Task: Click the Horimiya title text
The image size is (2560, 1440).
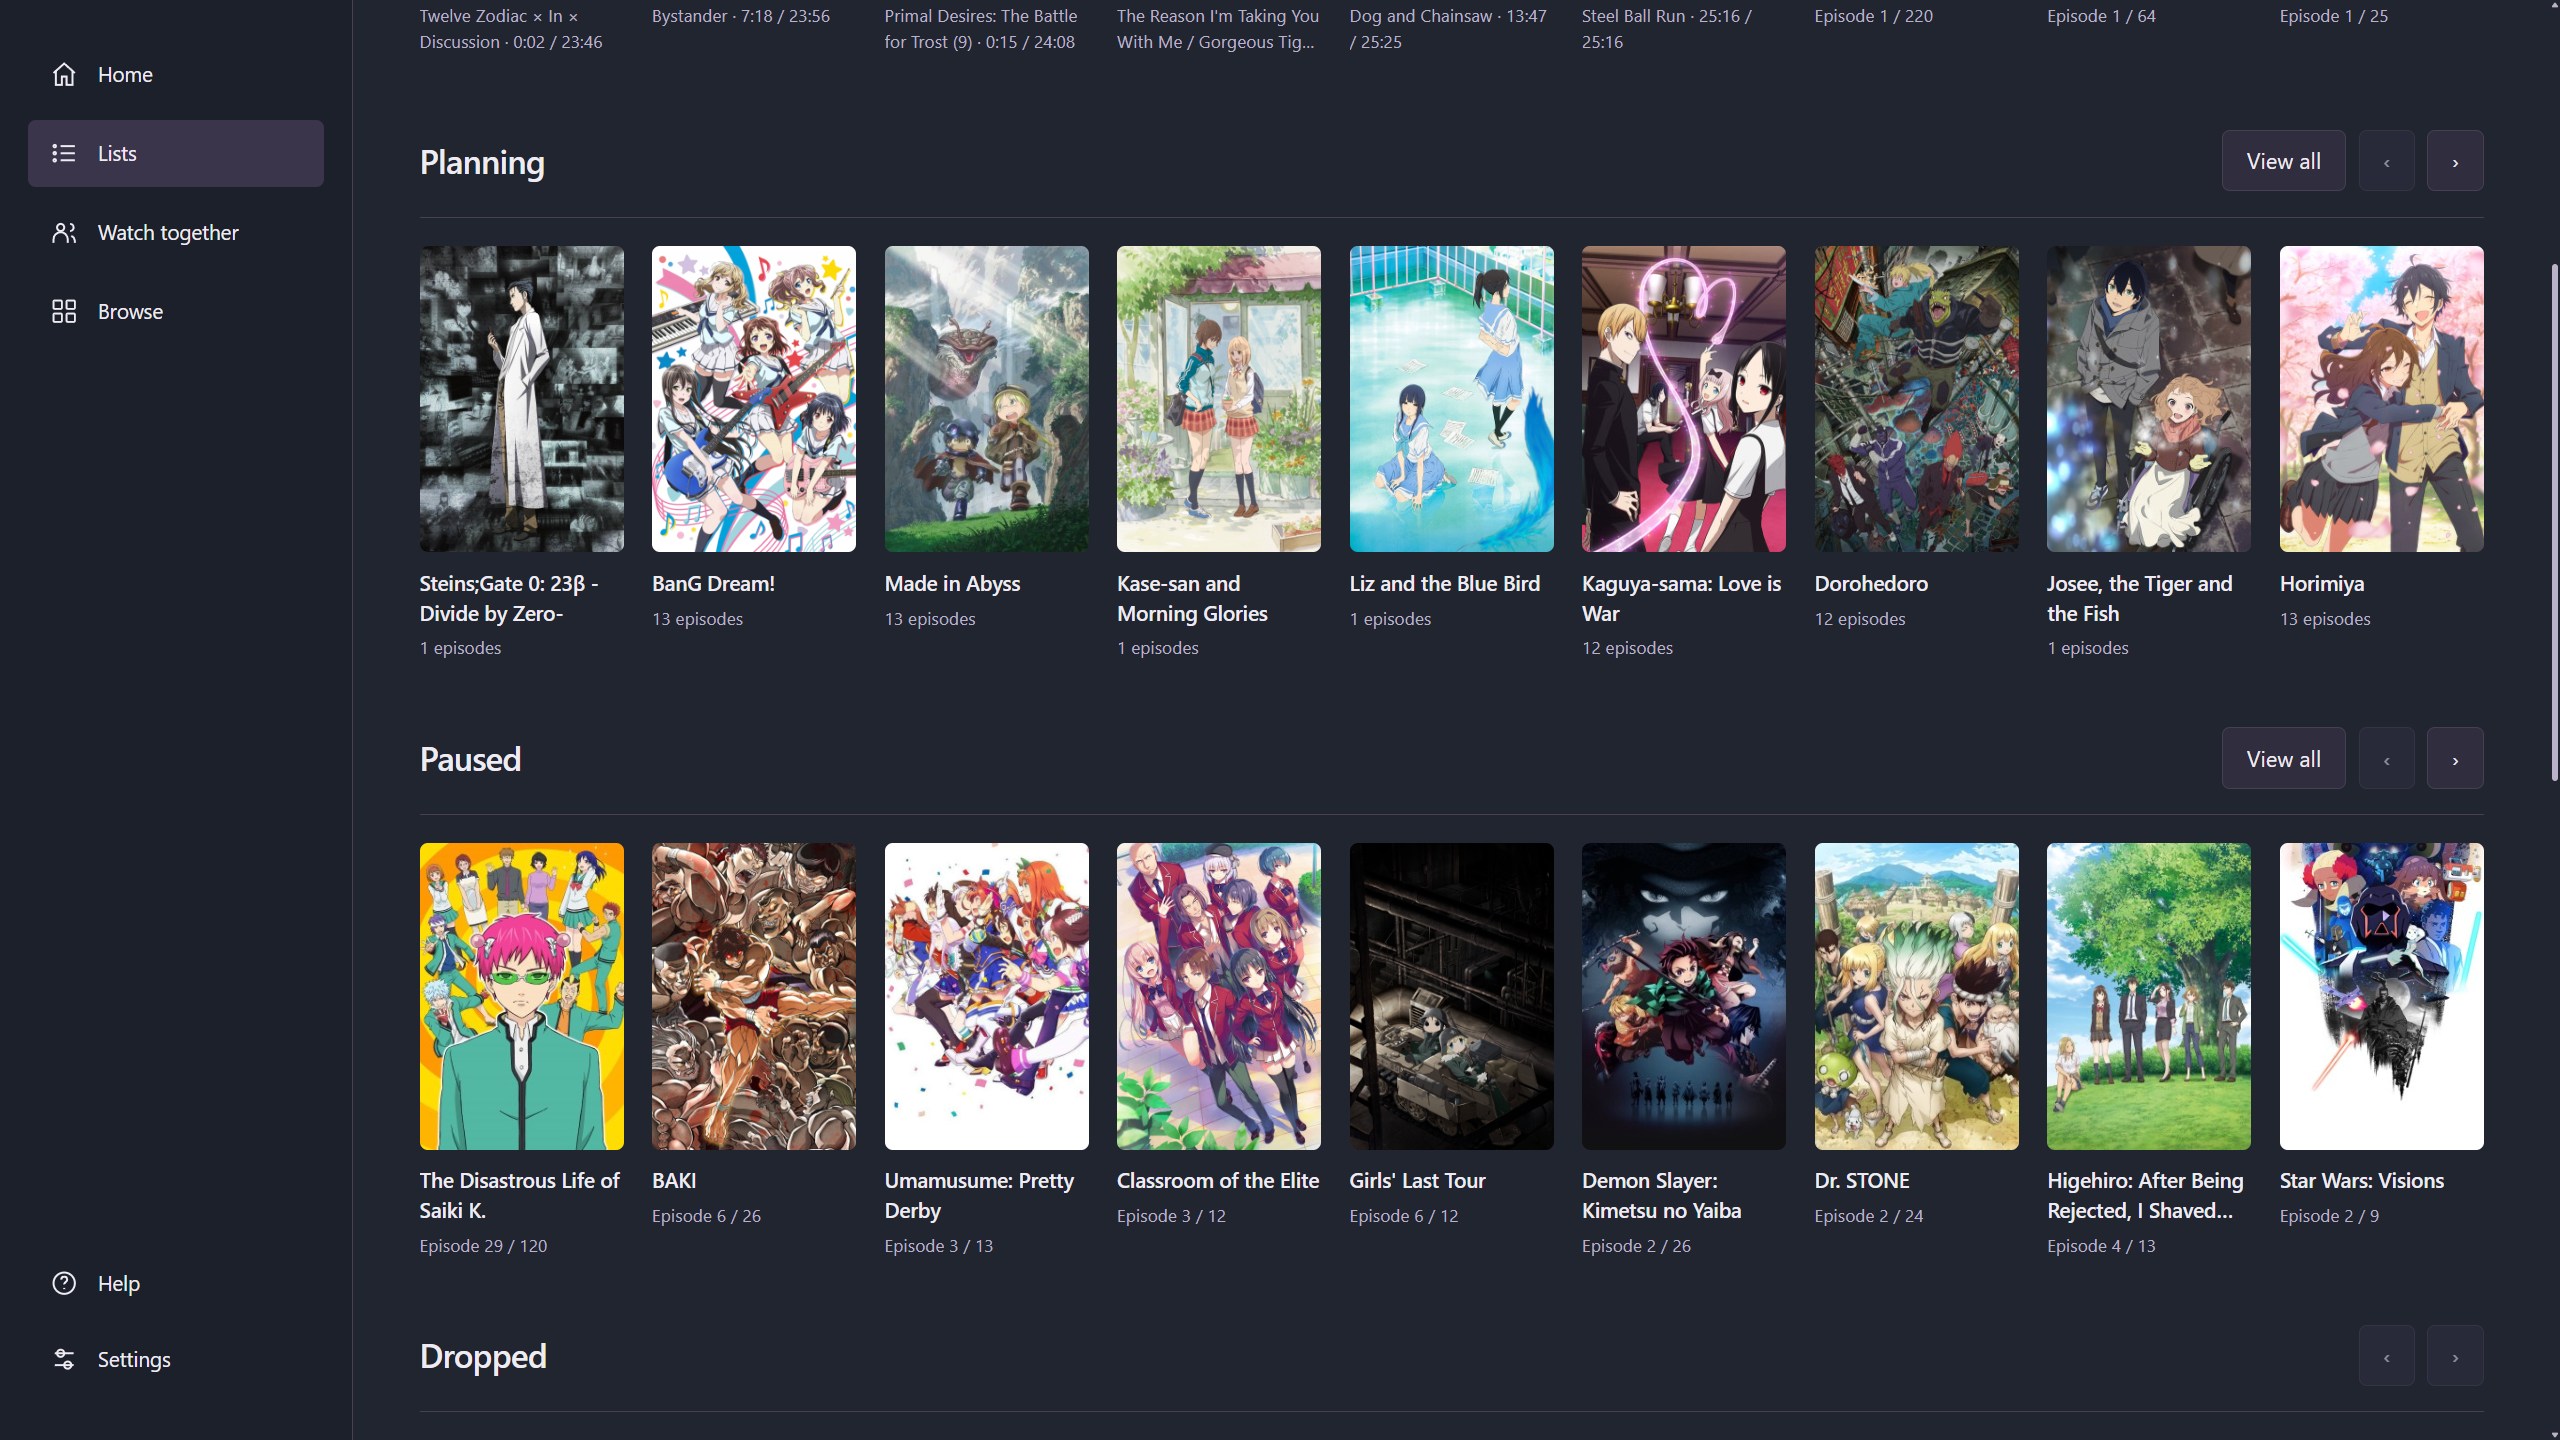Action: 2322,584
